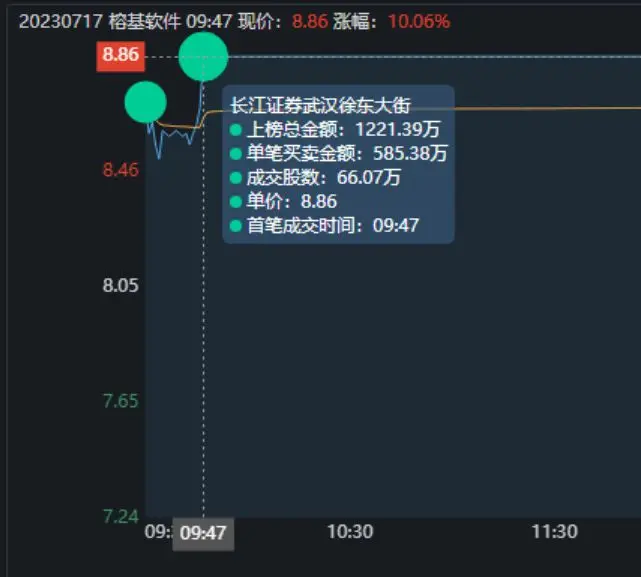Click the green 7.65 price axis label

point(121,401)
